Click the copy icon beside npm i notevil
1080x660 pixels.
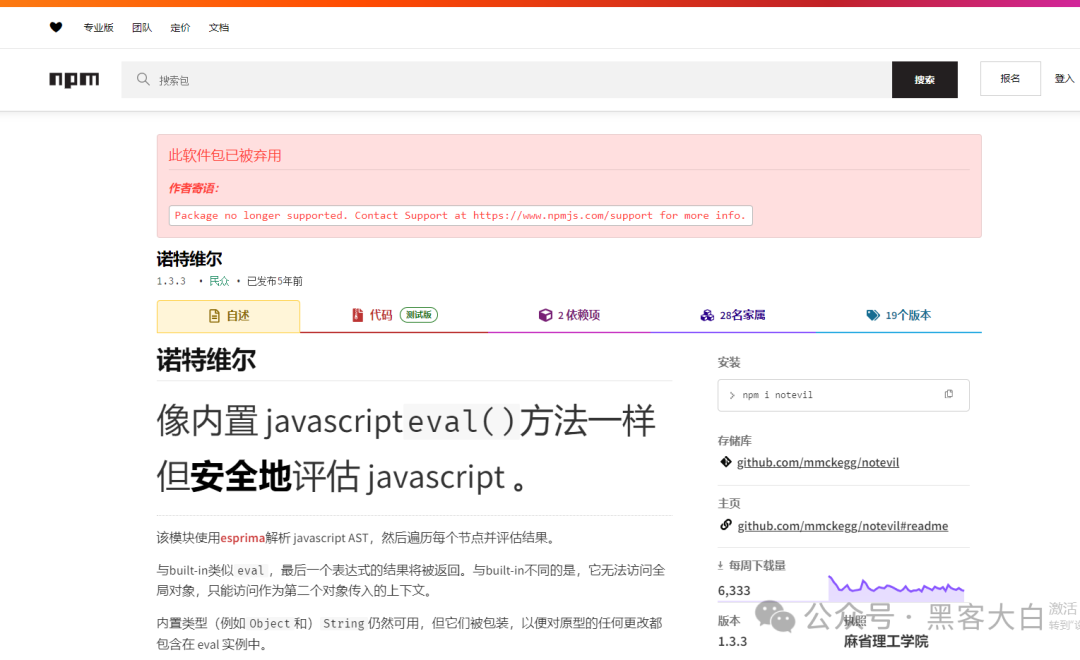point(949,394)
